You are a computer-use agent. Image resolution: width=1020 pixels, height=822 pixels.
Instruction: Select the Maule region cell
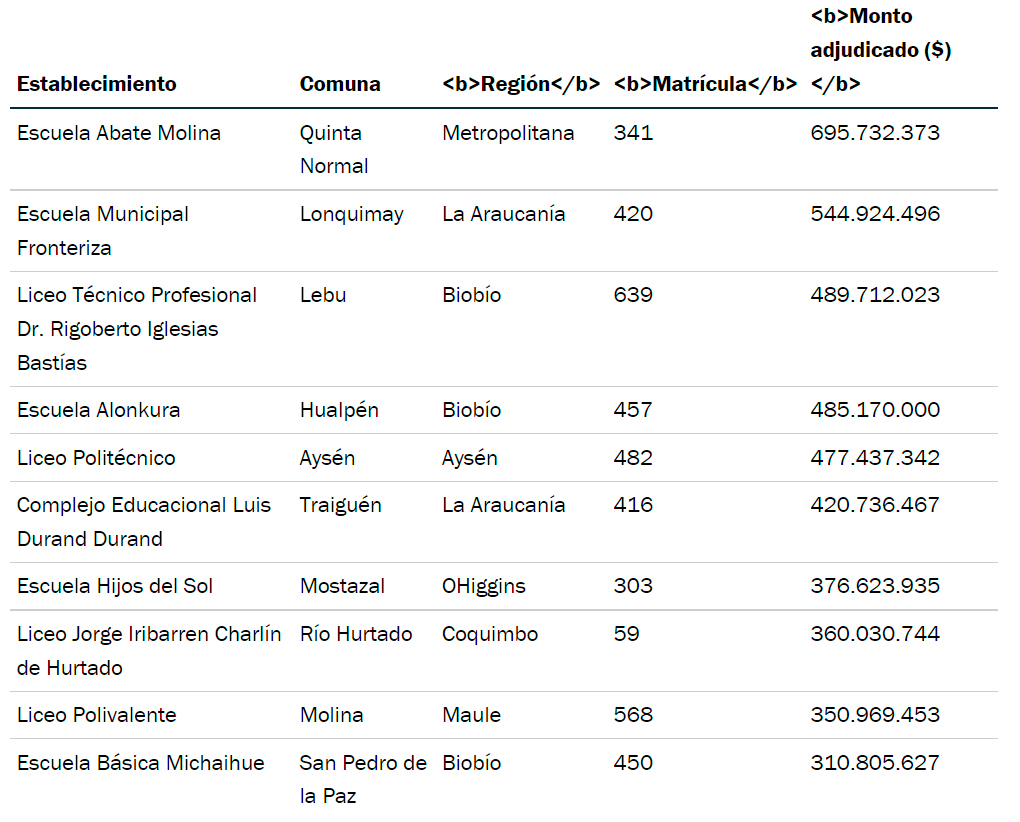472,715
